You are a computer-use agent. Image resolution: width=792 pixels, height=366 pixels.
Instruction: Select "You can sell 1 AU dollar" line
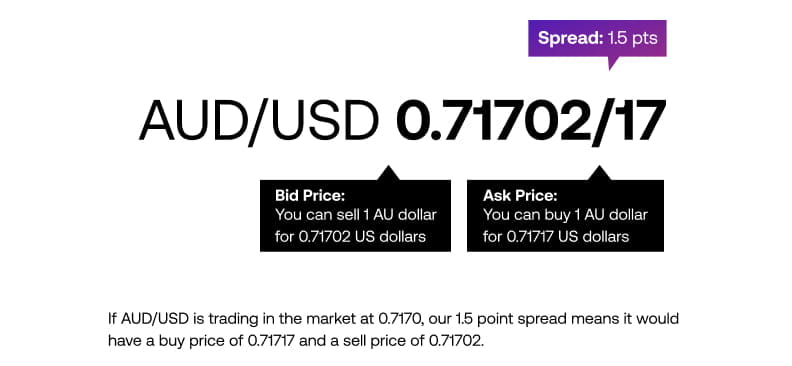click(356, 216)
